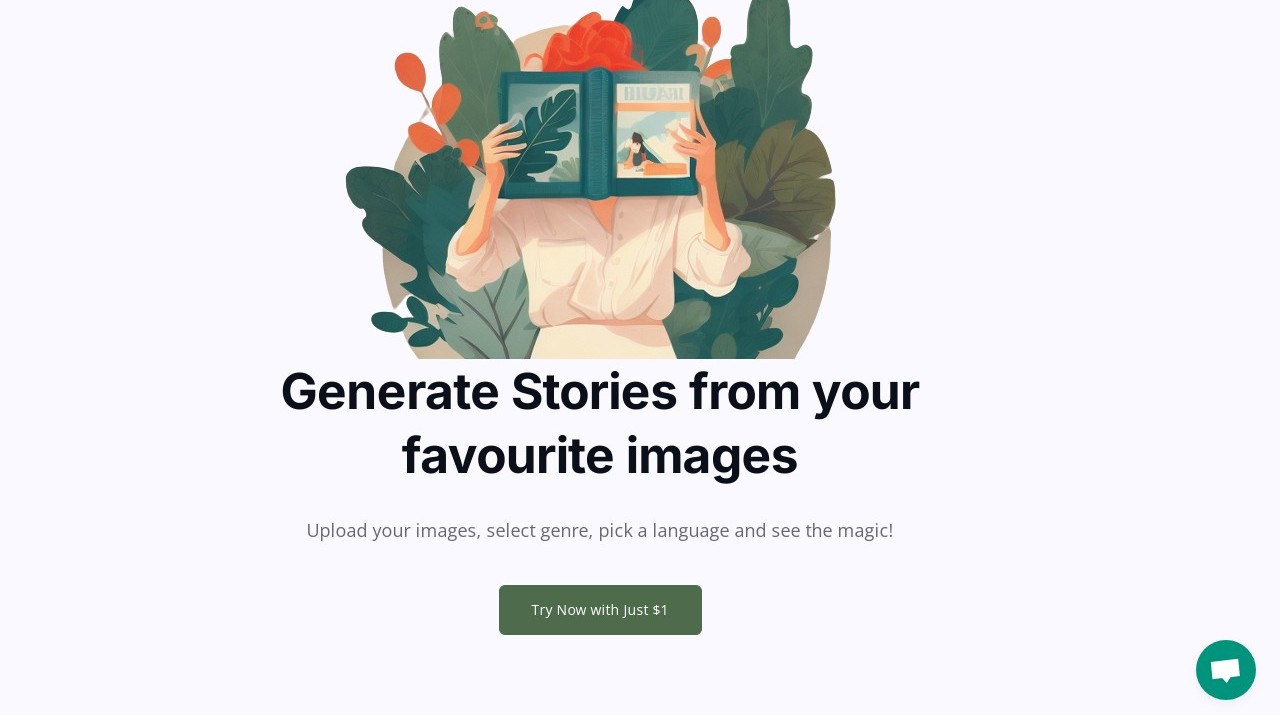Click the orange buds at the illustration's top right
Image resolution: width=1280 pixels, height=720 pixels.
[x=712, y=35]
